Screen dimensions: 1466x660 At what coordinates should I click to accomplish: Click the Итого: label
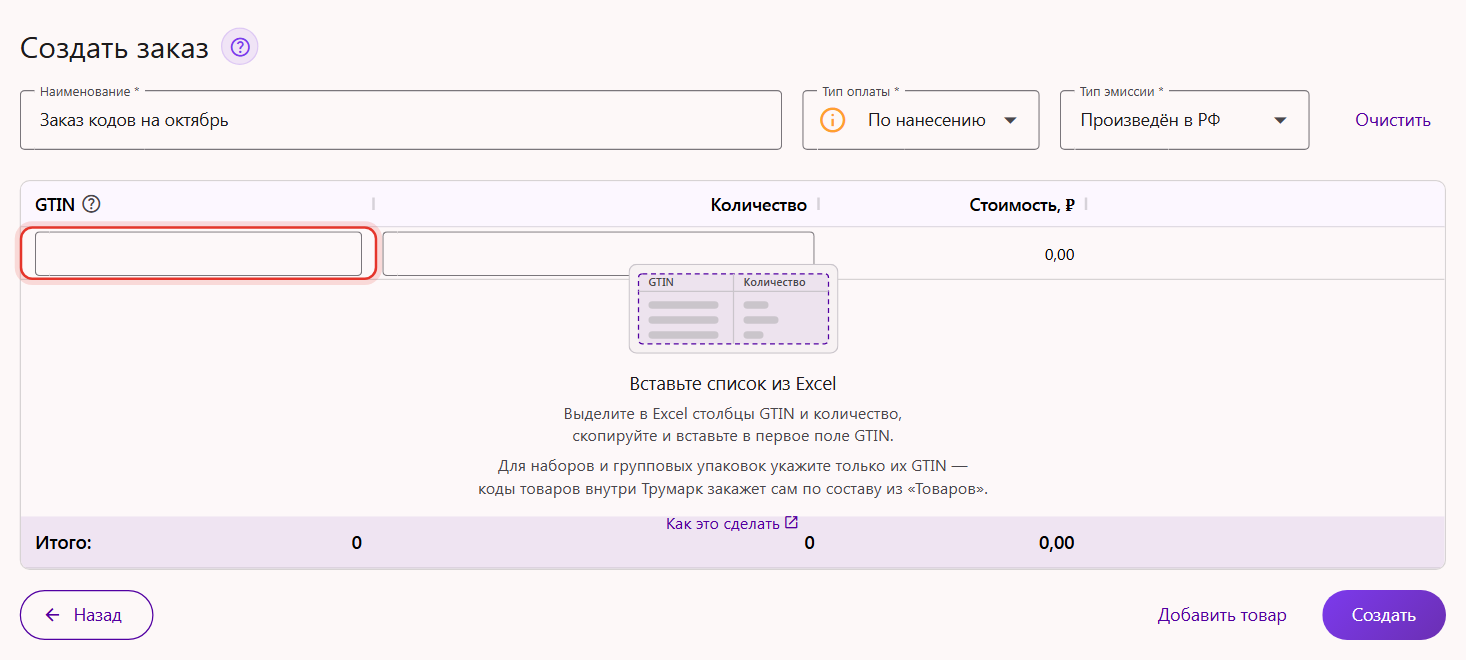63,543
